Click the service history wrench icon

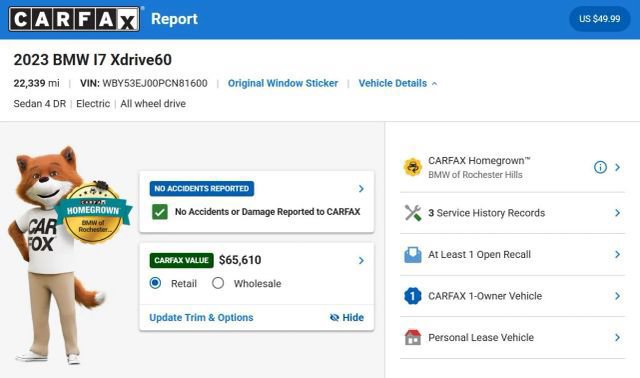point(413,213)
